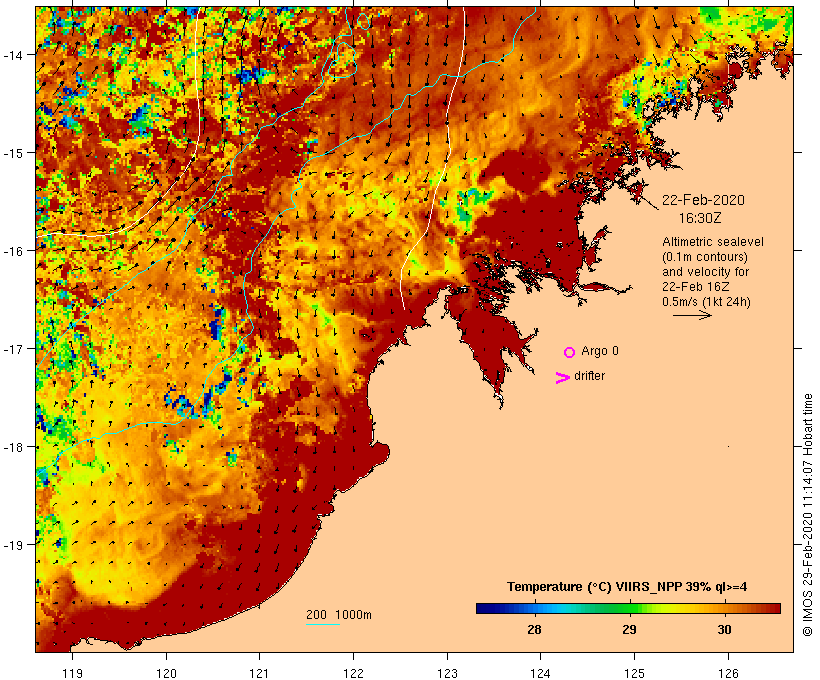This screenshot has height=680, width=820.
Task: Click the -18 latitude axis label
Action: coord(12,447)
